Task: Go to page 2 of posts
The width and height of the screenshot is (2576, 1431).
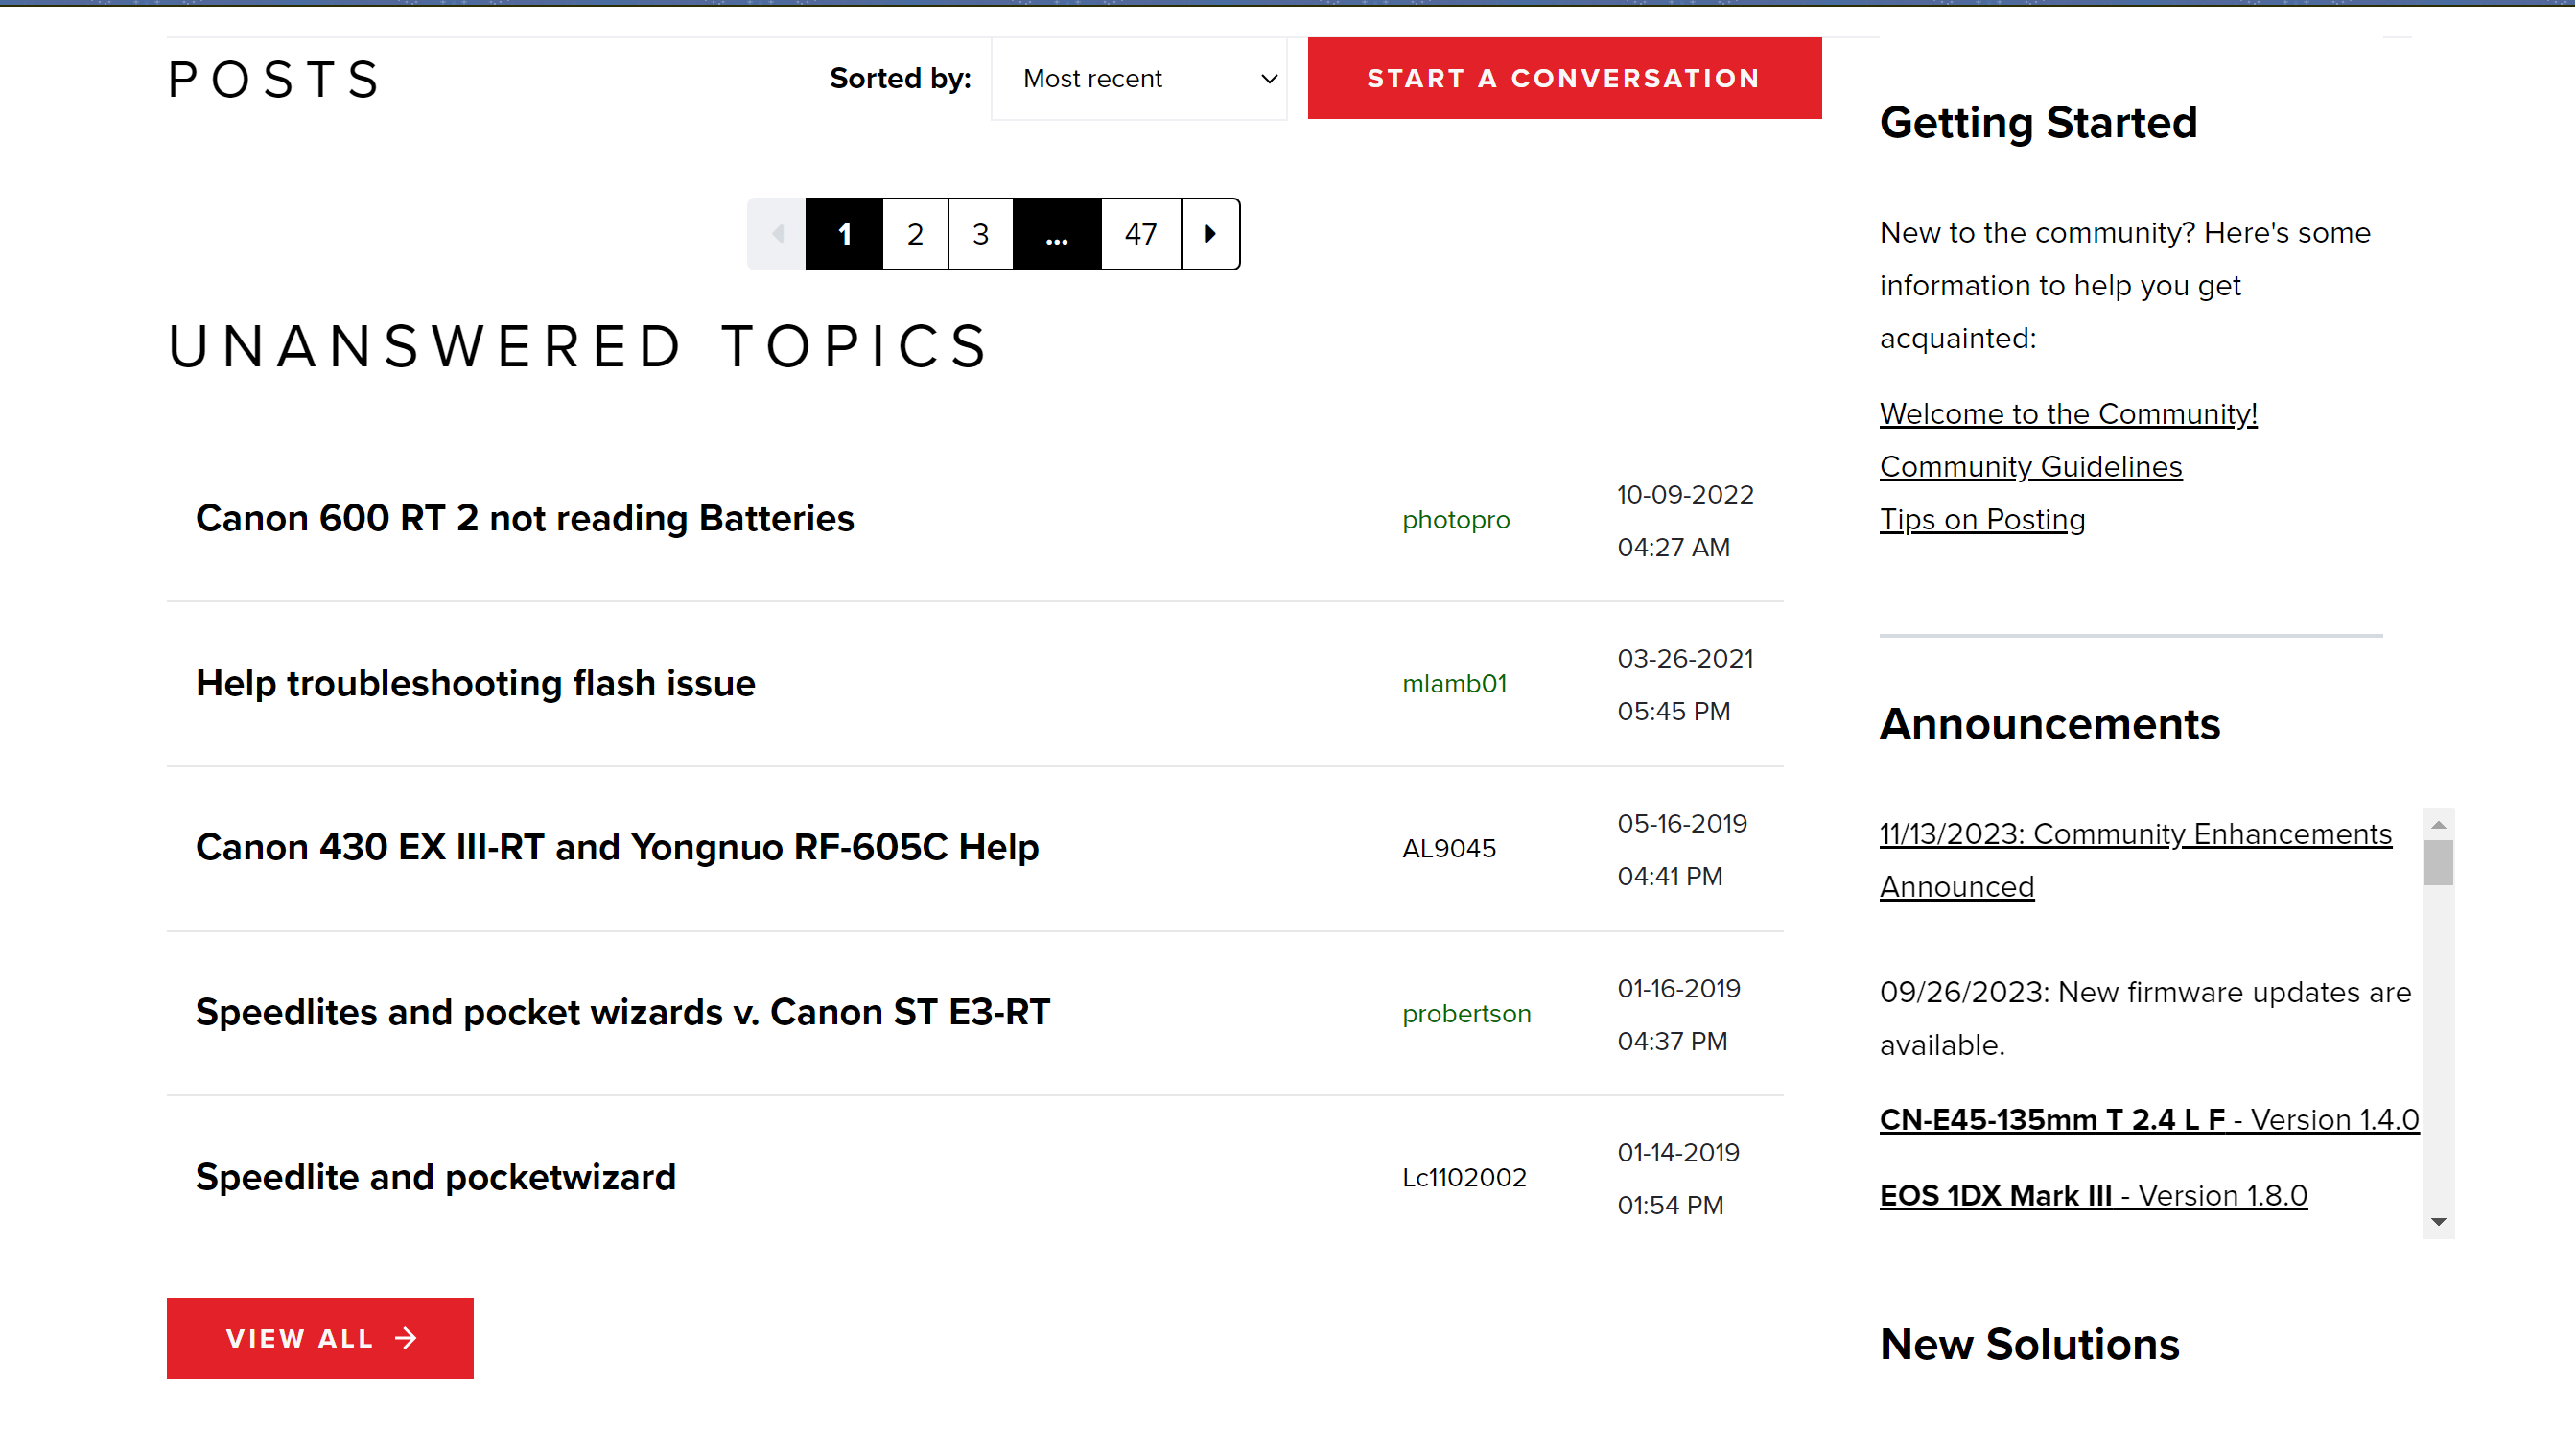Action: coord(914,234)
